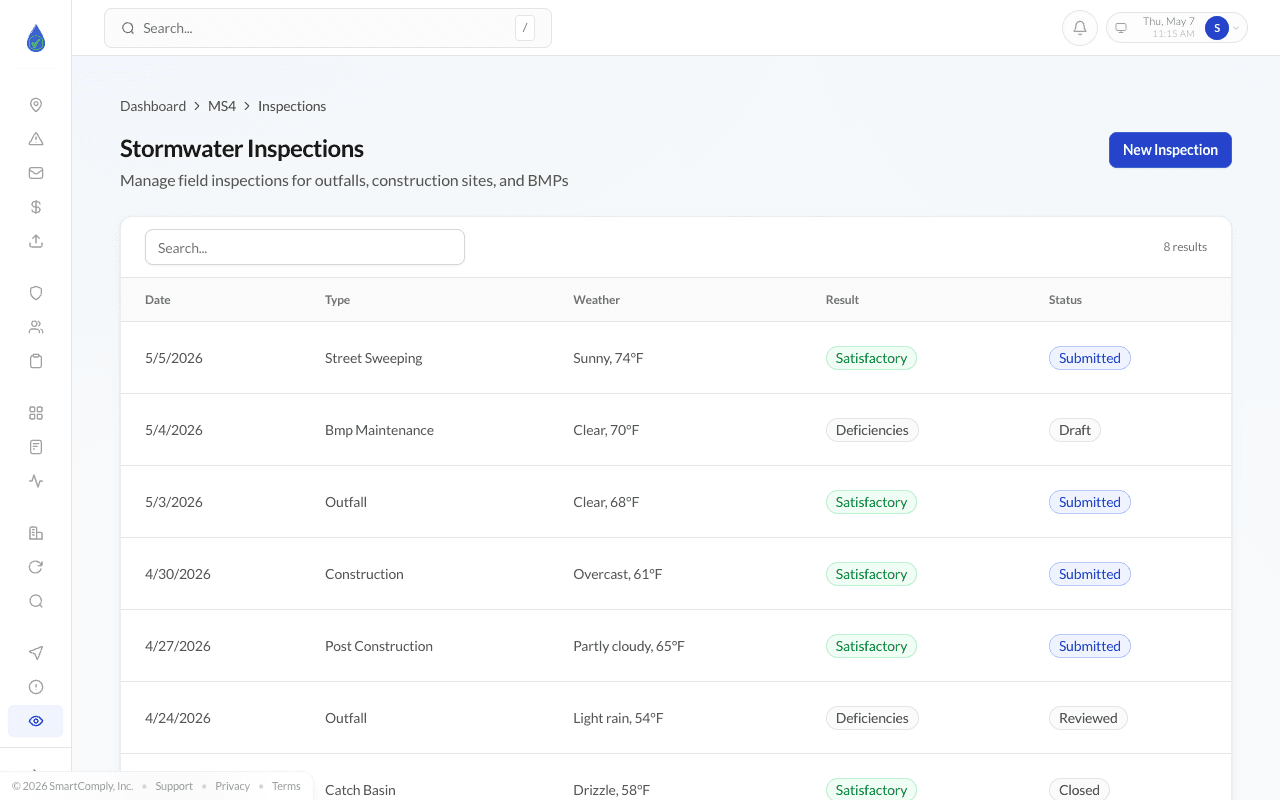Screen dimensions: 1280x800
Task: Open the activity pulse icon in sidebar
Action: 36,481
